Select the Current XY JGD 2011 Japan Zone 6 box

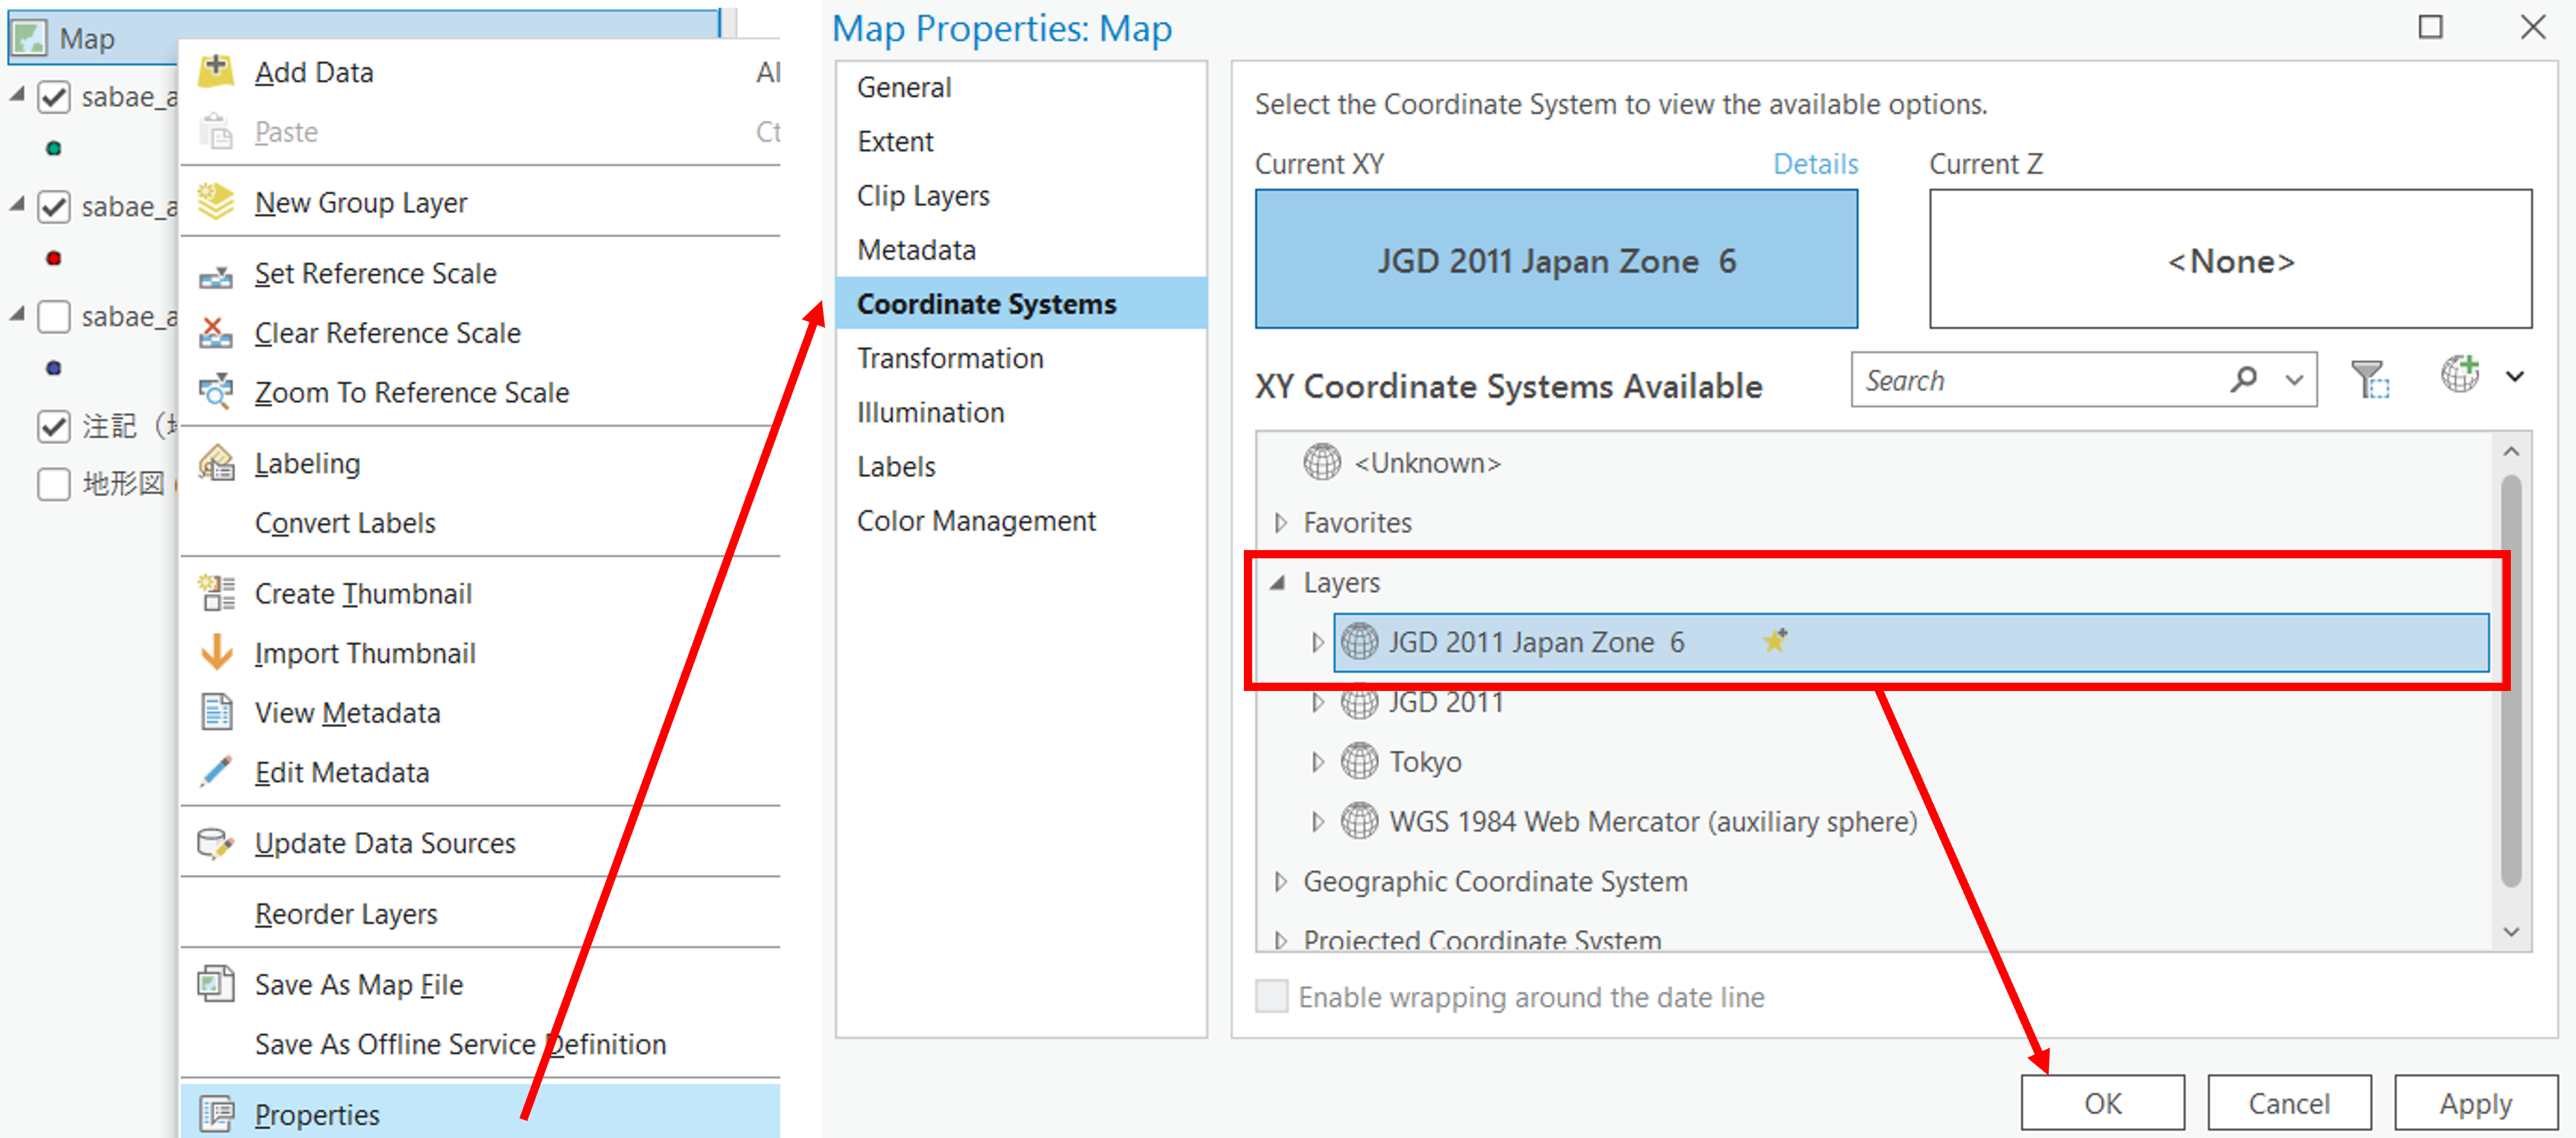tap(1556, 259)
